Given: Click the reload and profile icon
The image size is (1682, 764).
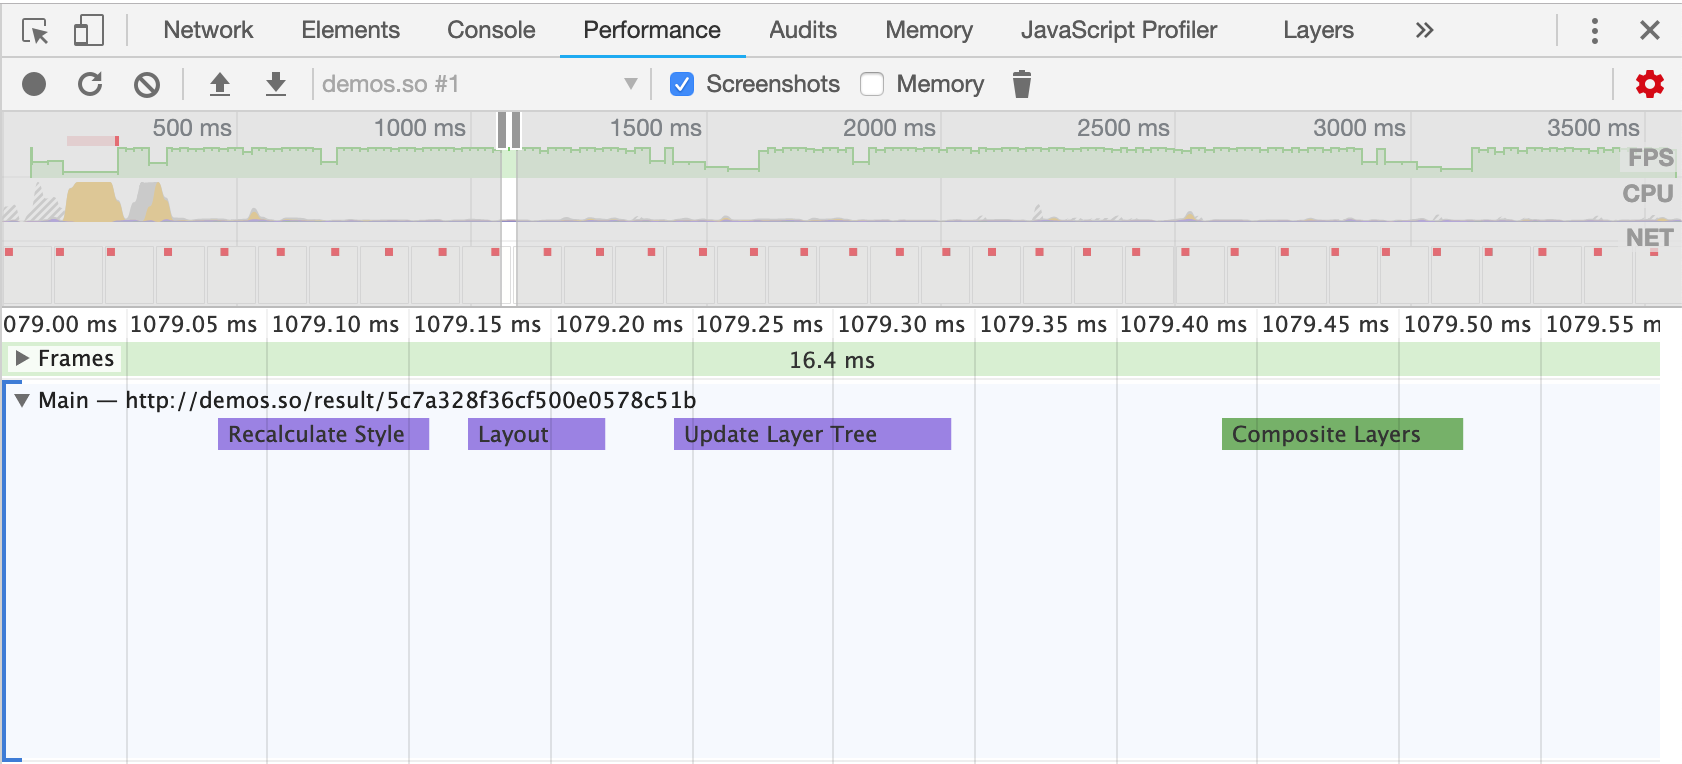Looking at the screenshot, I should pyautogui.click(x=90, y=84).
